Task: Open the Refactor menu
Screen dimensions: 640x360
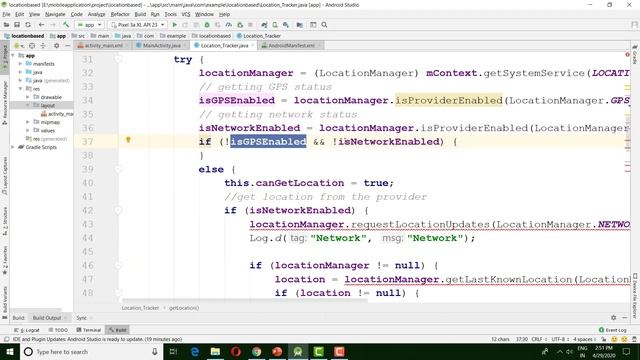Action: coord(120,14)
